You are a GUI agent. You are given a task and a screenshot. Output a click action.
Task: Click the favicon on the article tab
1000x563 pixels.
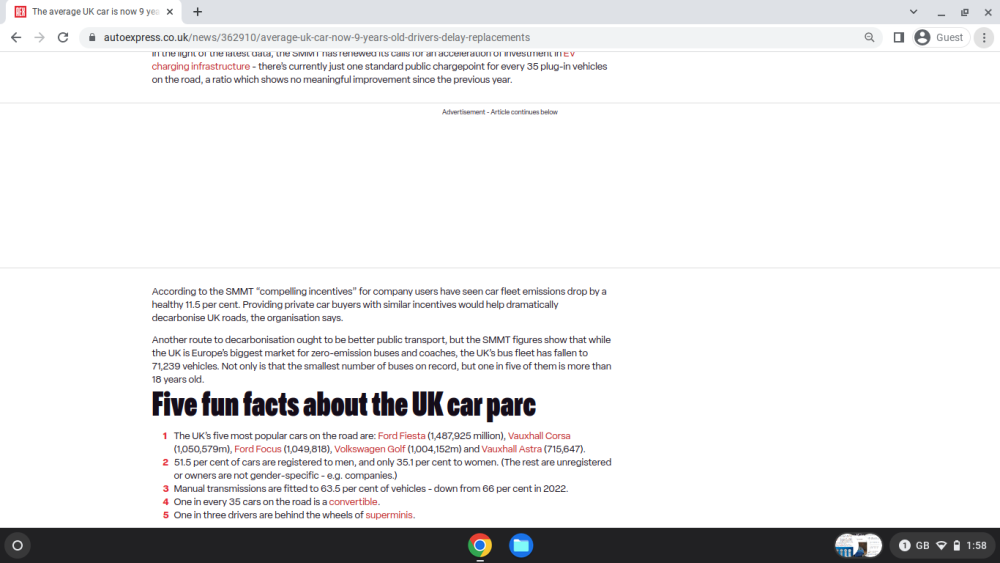tap(20, 11)
